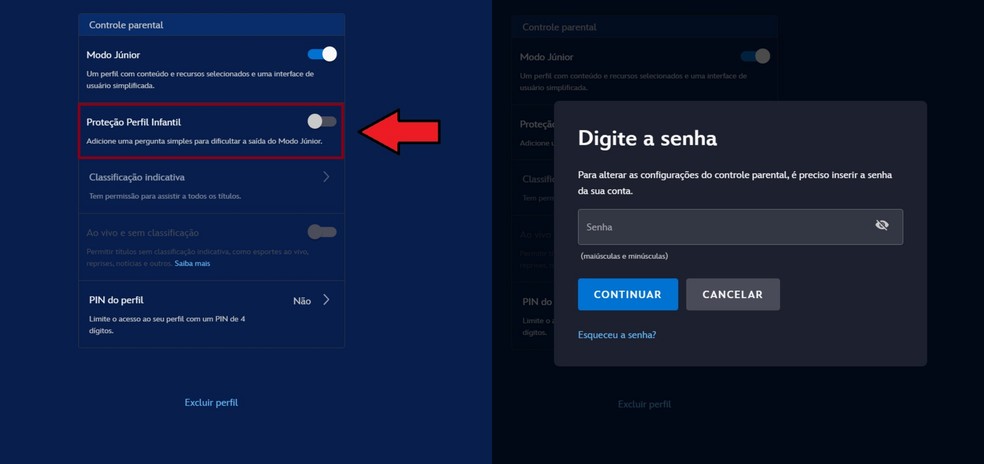Click the dimmed "Excluir perfil" link behind the dialog

[644, 404]
